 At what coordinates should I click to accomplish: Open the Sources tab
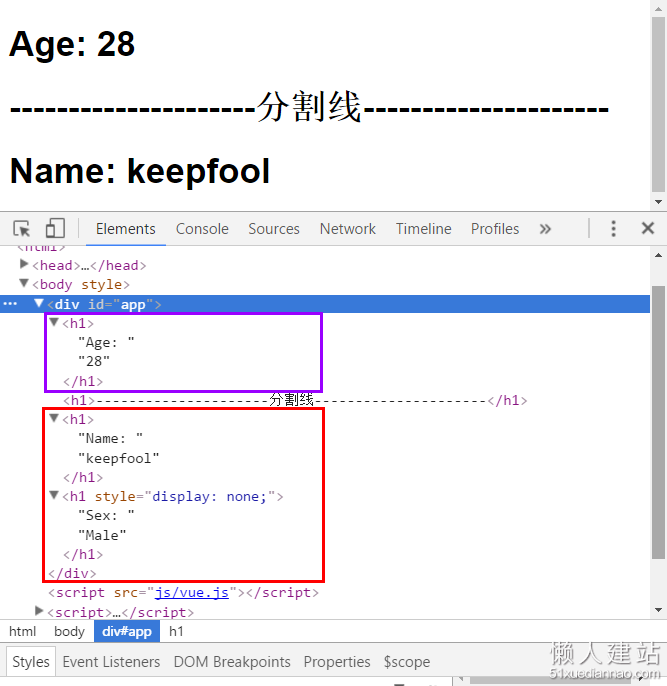point(274,229)
